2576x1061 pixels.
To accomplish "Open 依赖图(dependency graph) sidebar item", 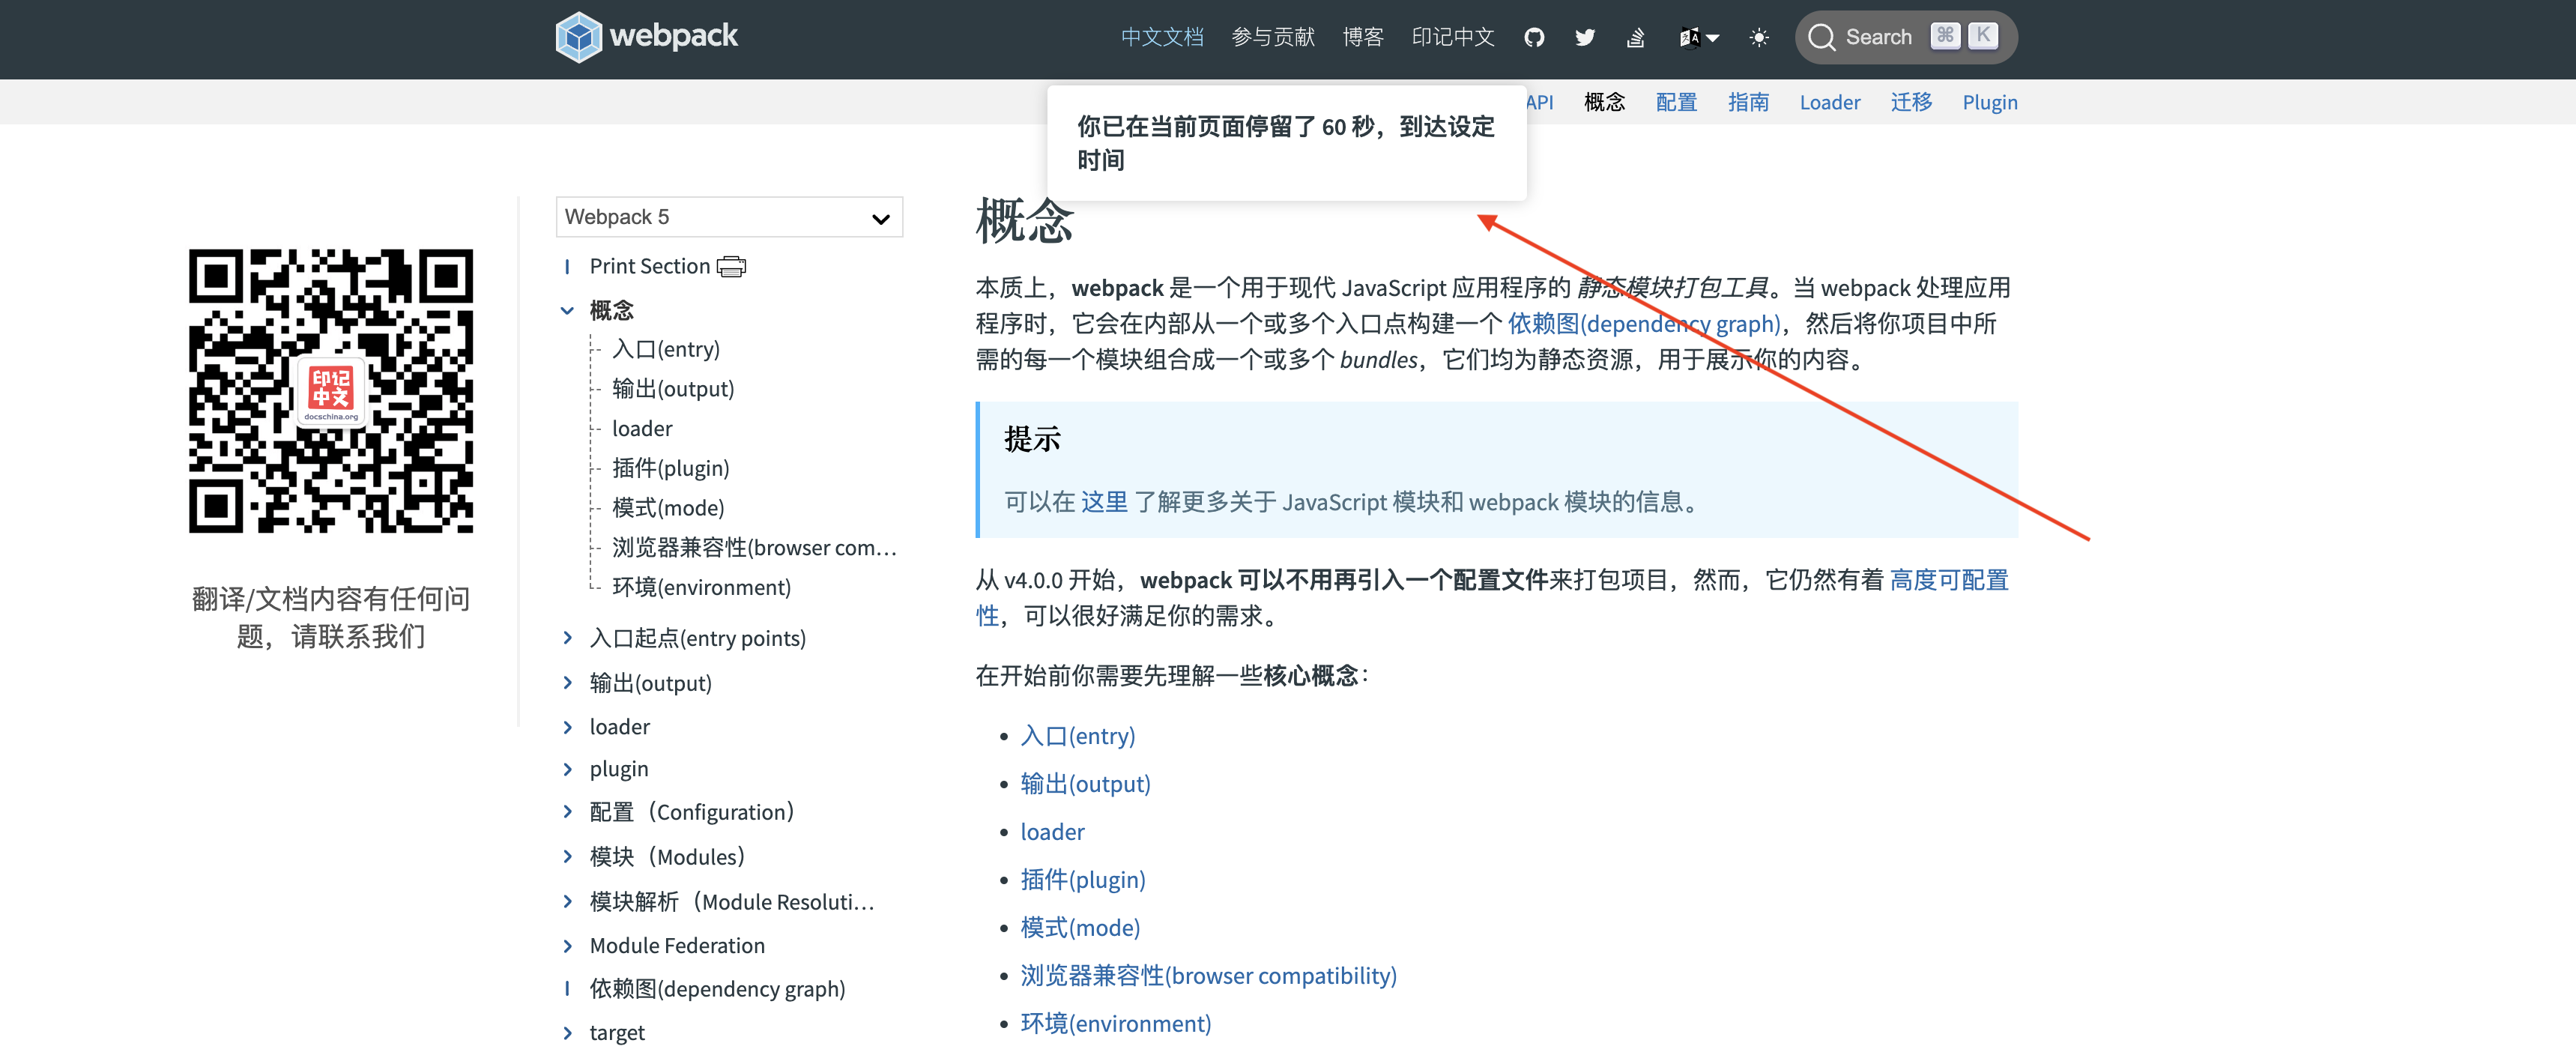I will click(717, 989).
